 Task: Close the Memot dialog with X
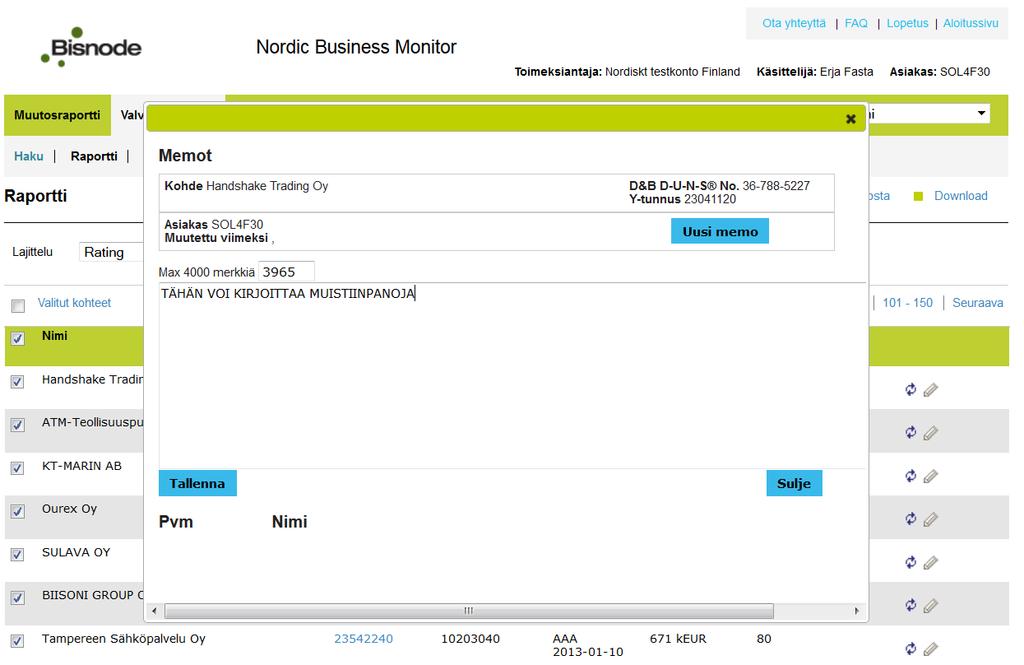coord(850,119)
